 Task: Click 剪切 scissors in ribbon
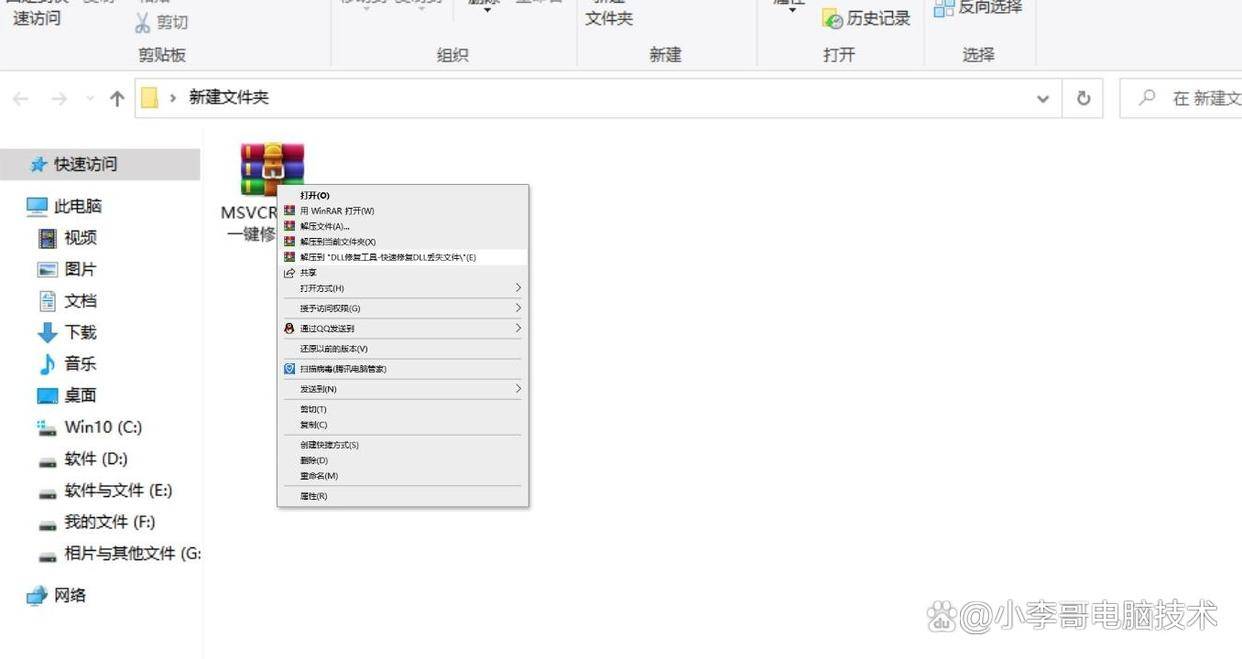161,21
